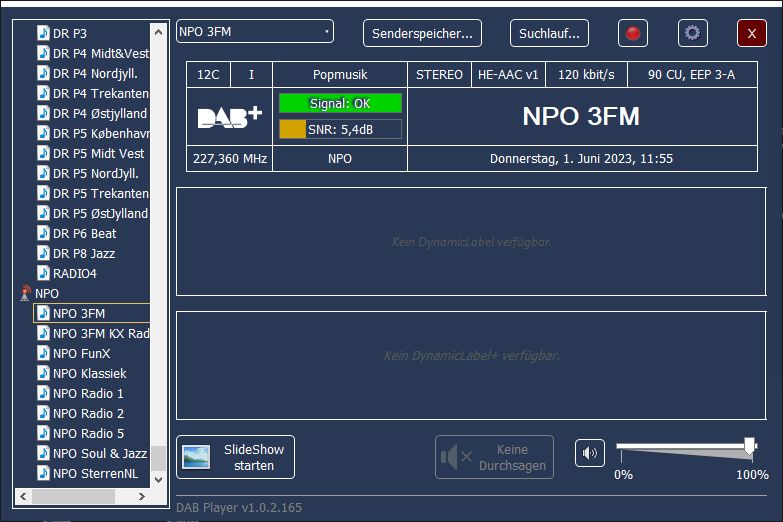The height and width of the screenshot is (522, 783).
Task: Select NPO Radio 2 station
Action: coord(88,413)
